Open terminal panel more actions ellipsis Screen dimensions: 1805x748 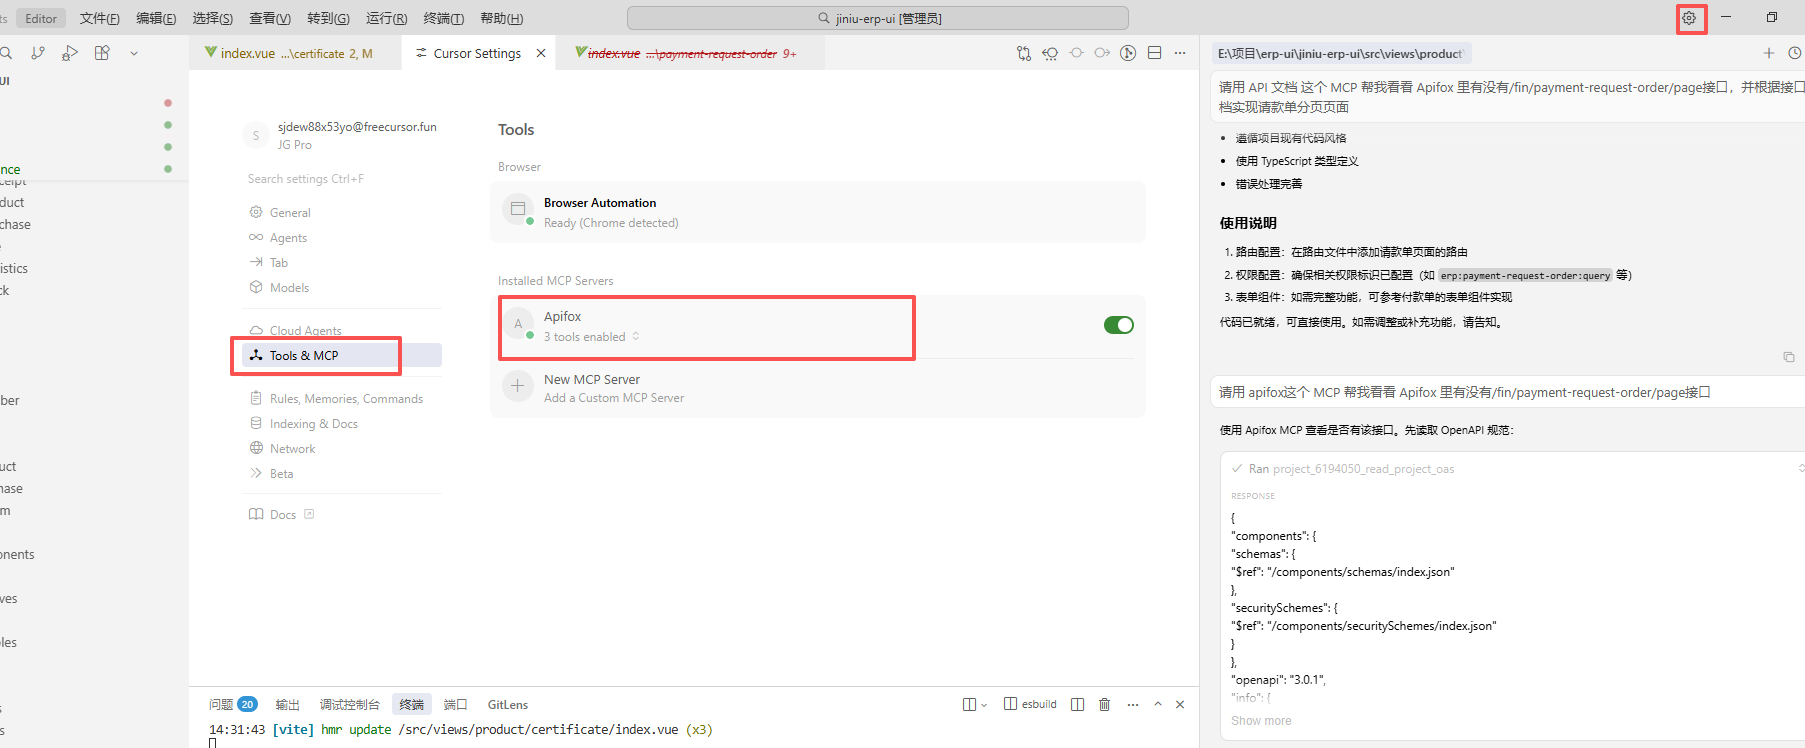tap(1133, 704)
